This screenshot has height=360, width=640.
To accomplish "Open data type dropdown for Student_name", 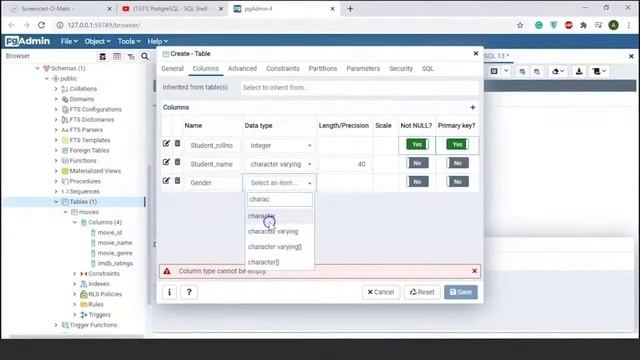I will (x=280, y=164).
